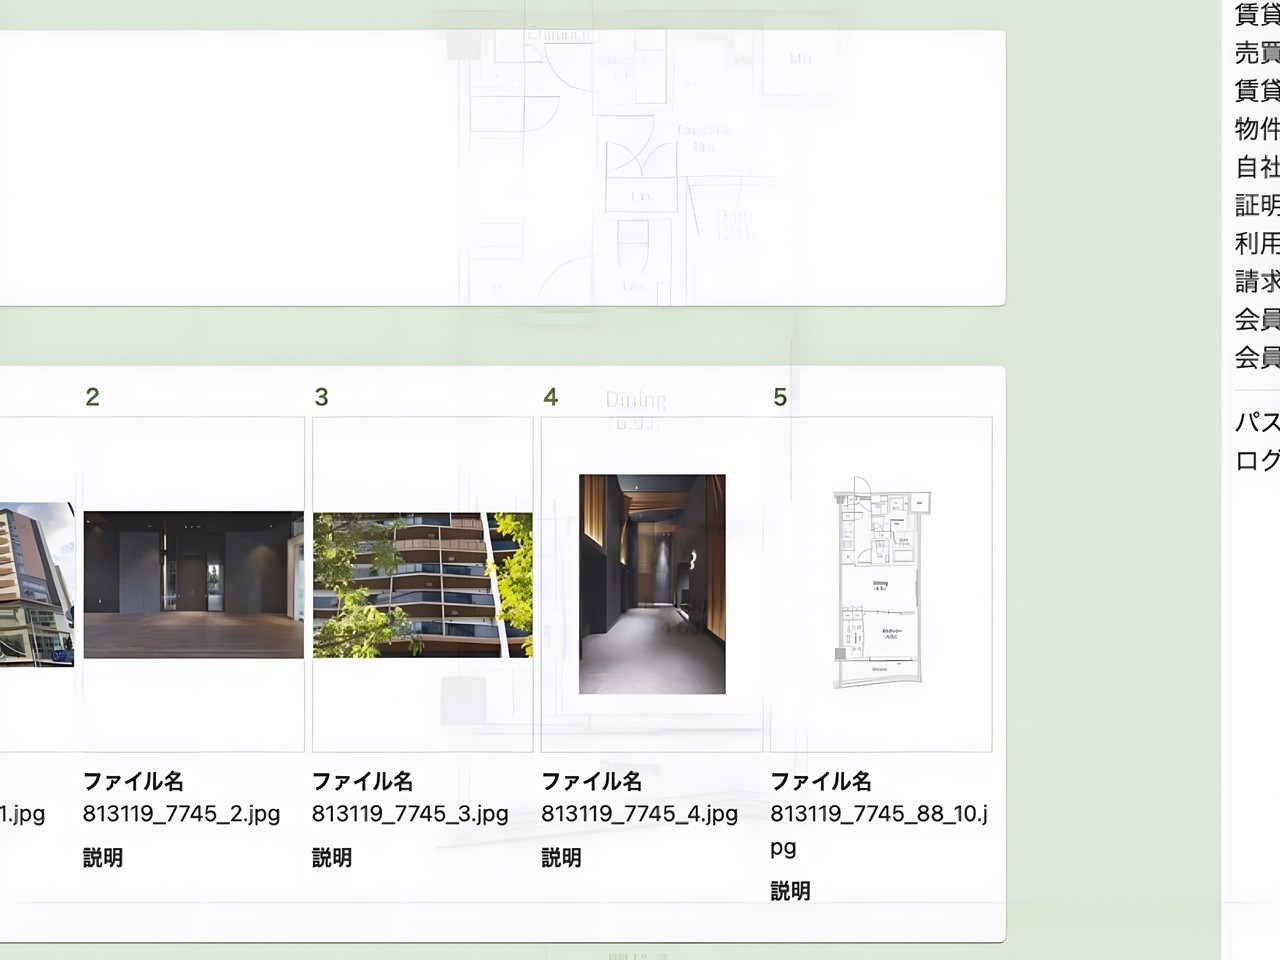The height and width of the screenshot is (960, 1280).
Task: Click the 説明 label under 813119_7745_88_10.jpg
Action: coord(791,891)
